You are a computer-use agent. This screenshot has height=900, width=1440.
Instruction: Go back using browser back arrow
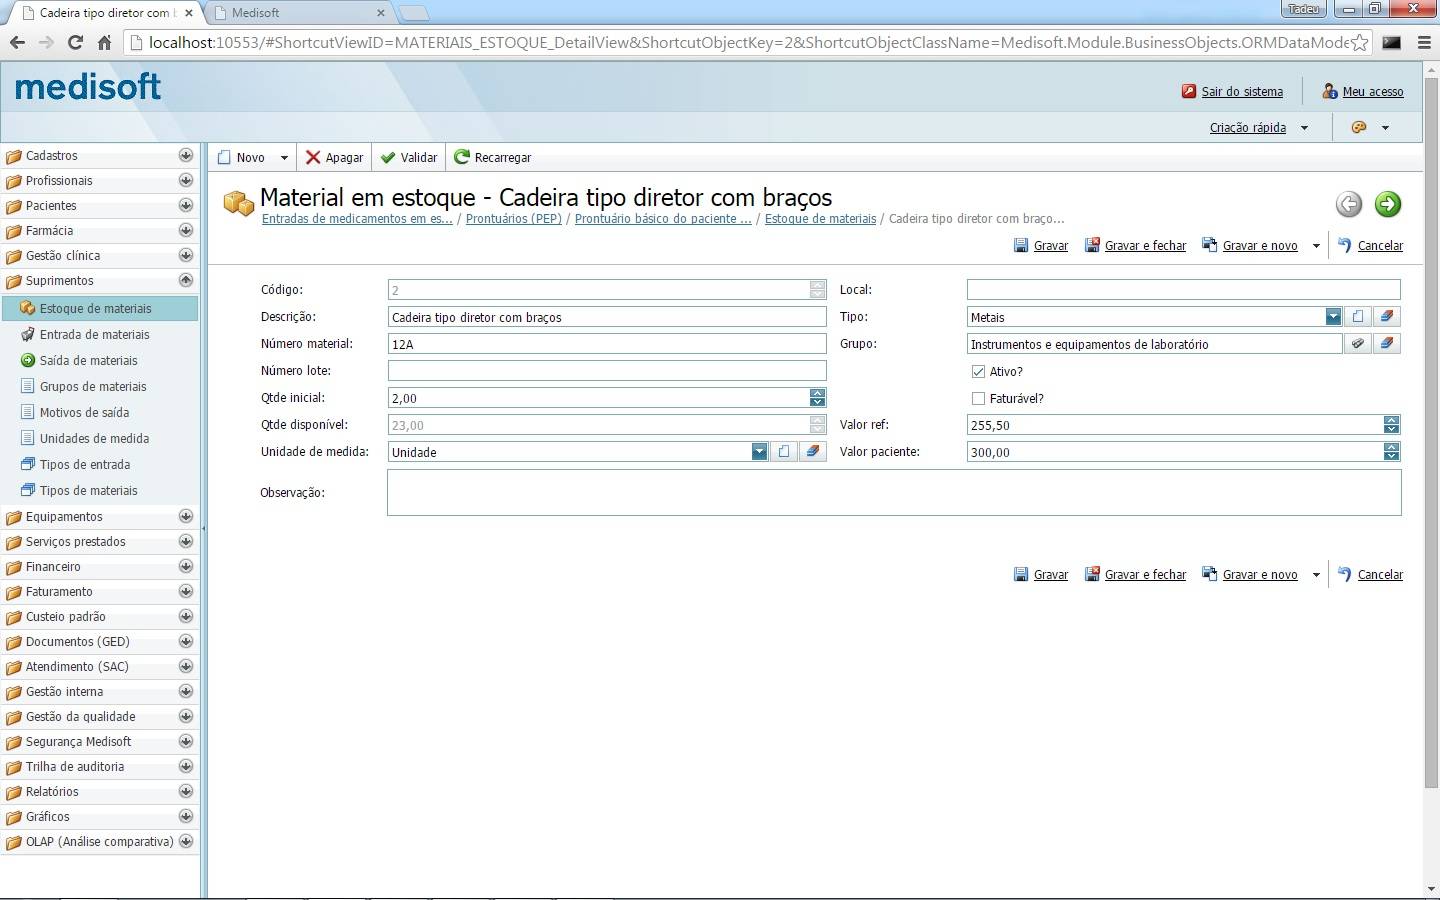(17, 42)
